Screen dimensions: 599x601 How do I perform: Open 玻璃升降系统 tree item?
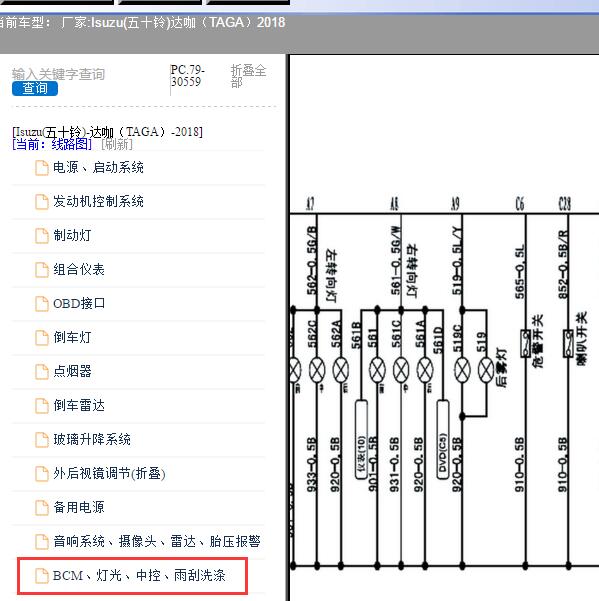tap(92, 439)
